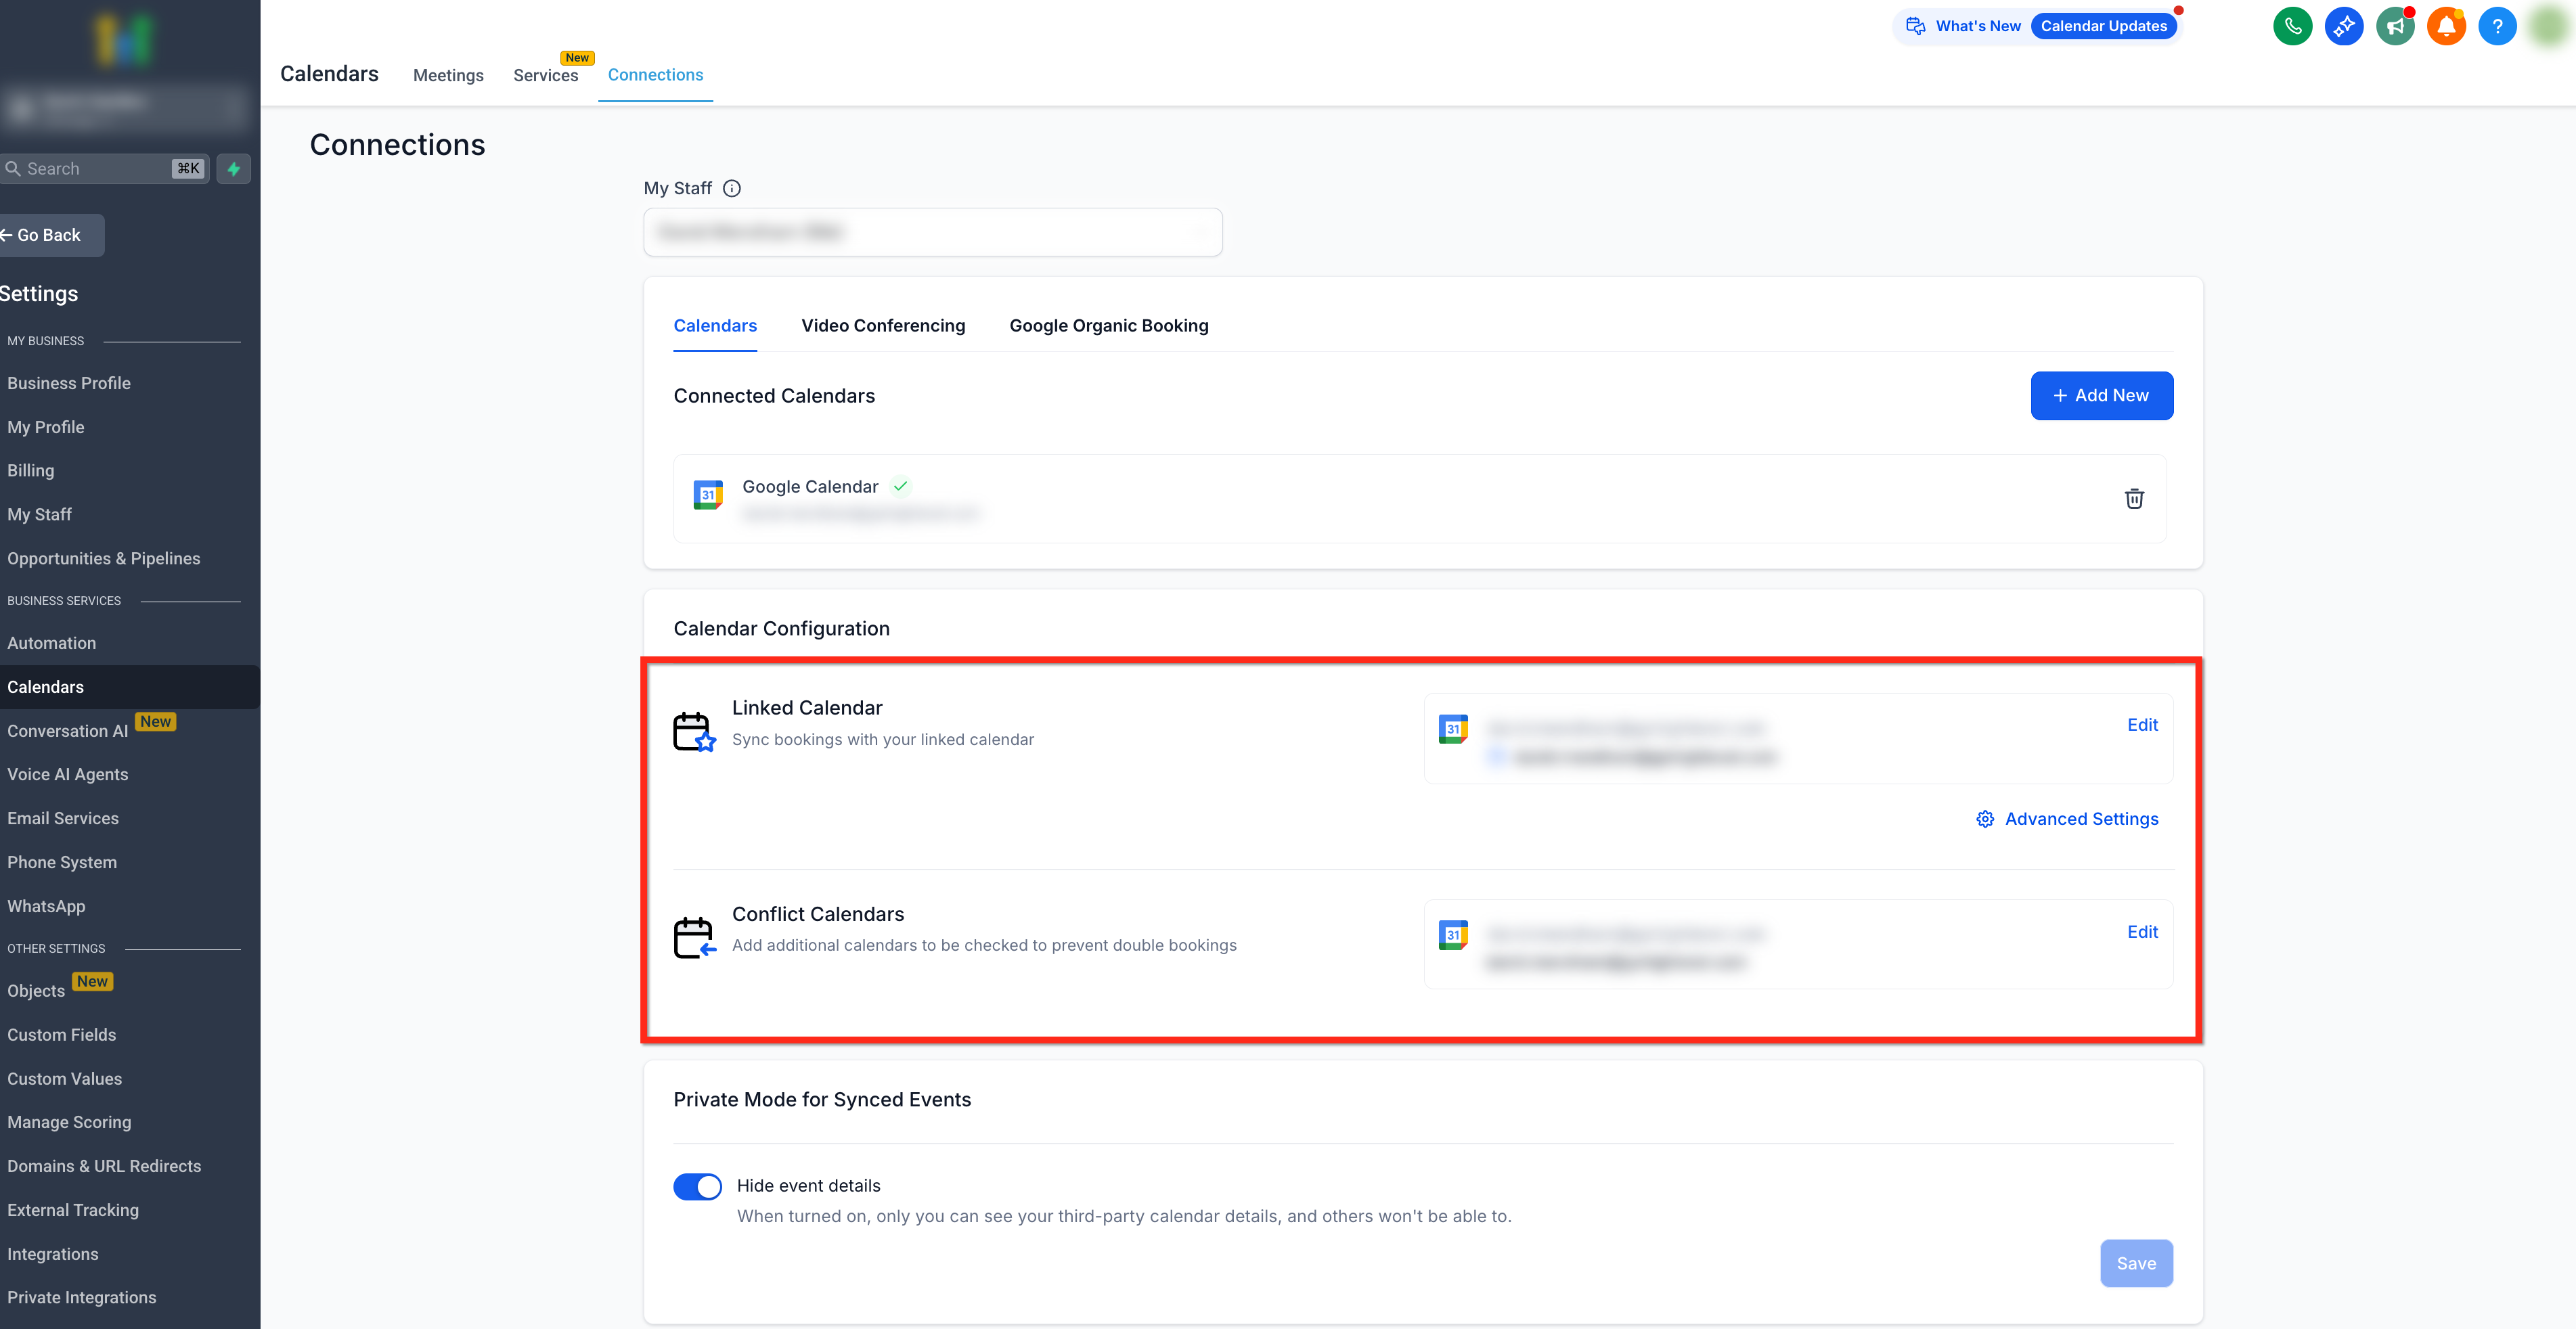Switch to the Google Organic Booking tab

[x=1108, y=326]
